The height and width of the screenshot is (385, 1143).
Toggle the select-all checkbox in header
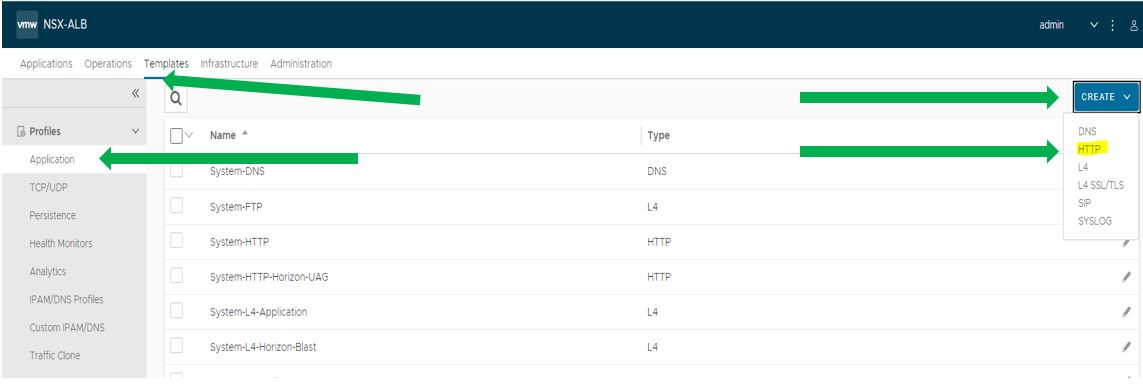pyautogui.click(x=176, y=136)
